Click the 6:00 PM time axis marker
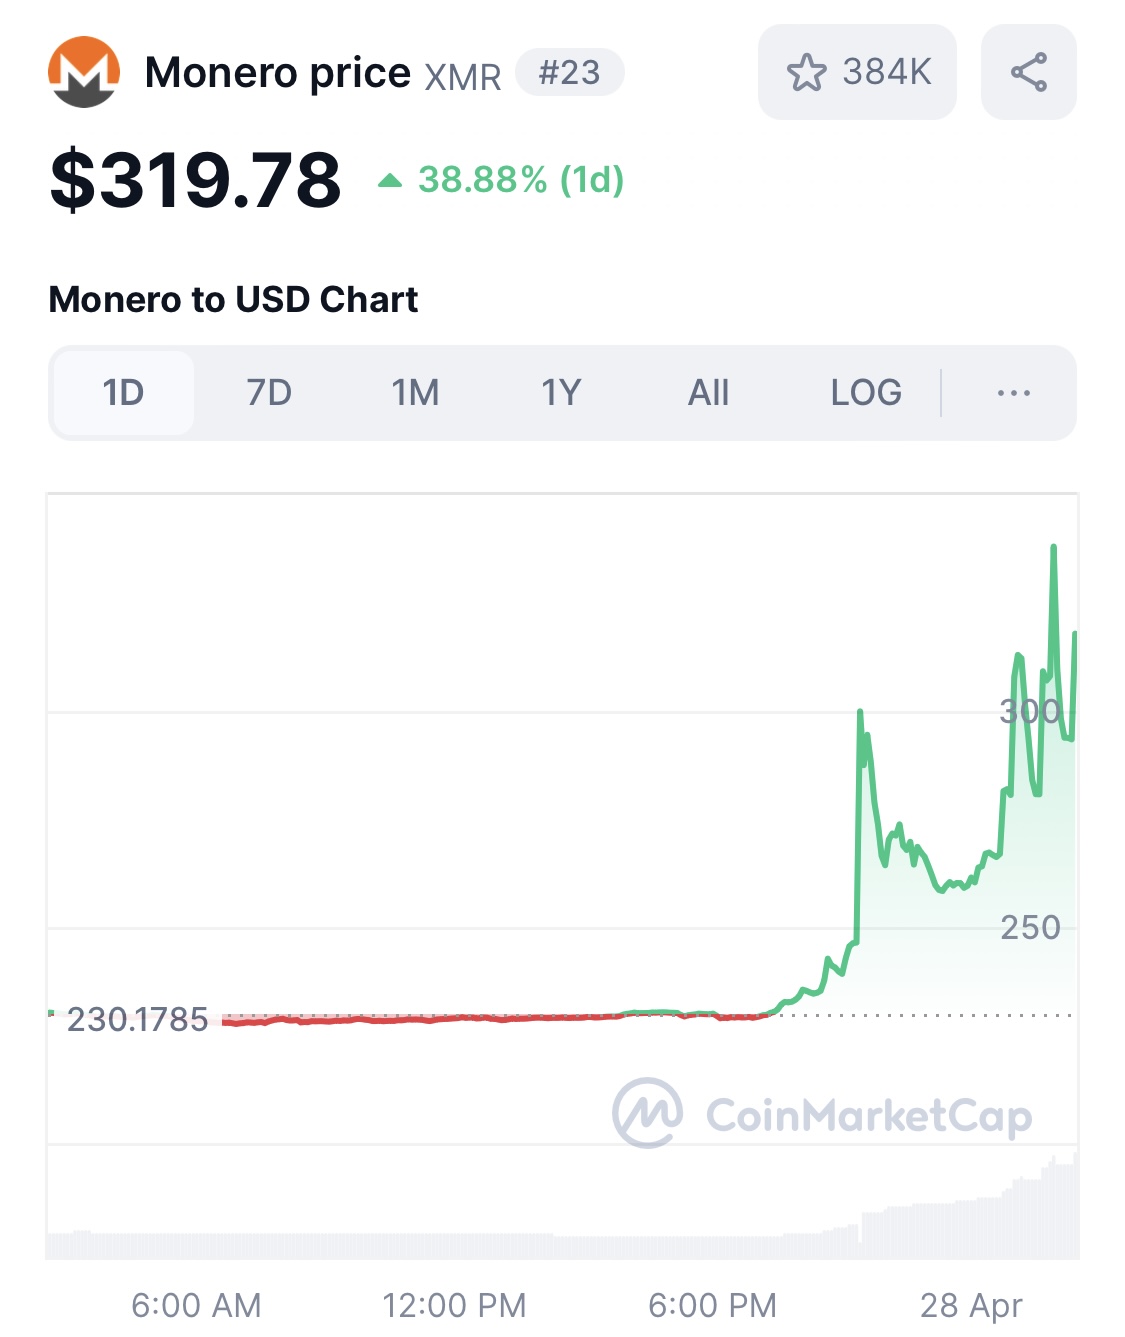The width and height of the screenshot is (1125, 1337). pyautogui.click(x=712, y=1305)
